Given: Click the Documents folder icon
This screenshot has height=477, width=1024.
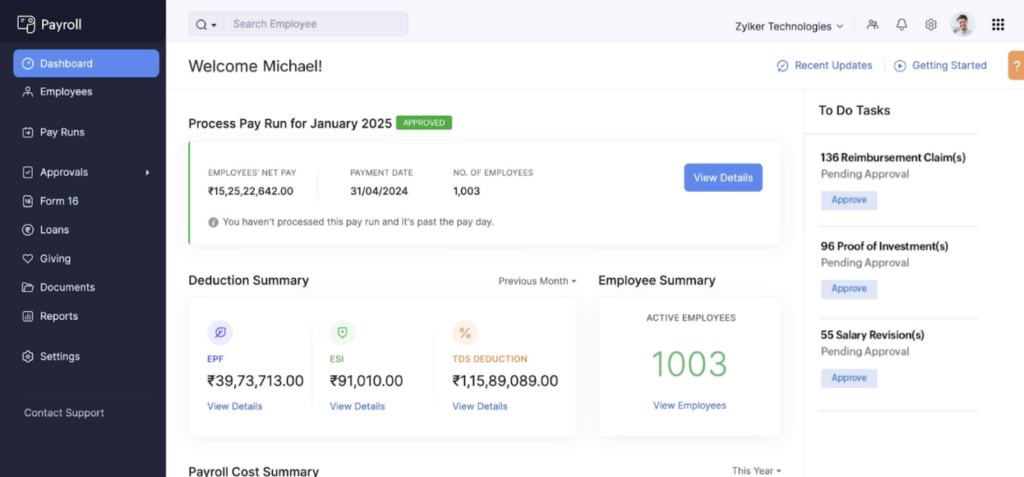Looking at the screenshot, I should [x=27, y=288].
